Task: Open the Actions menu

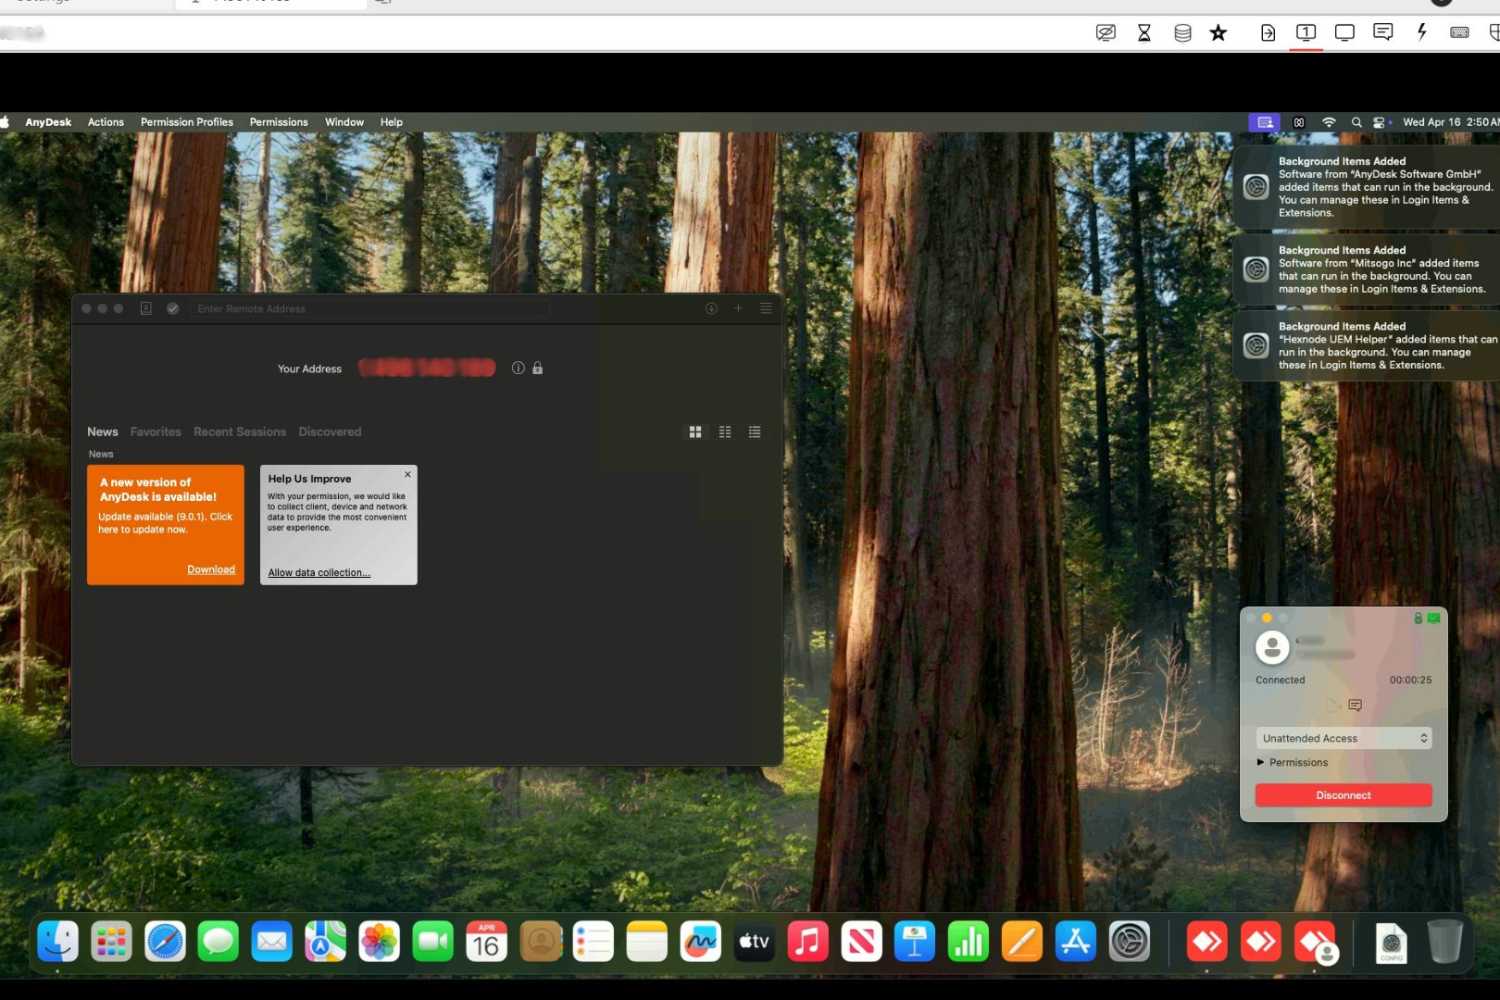Action: 106,122
